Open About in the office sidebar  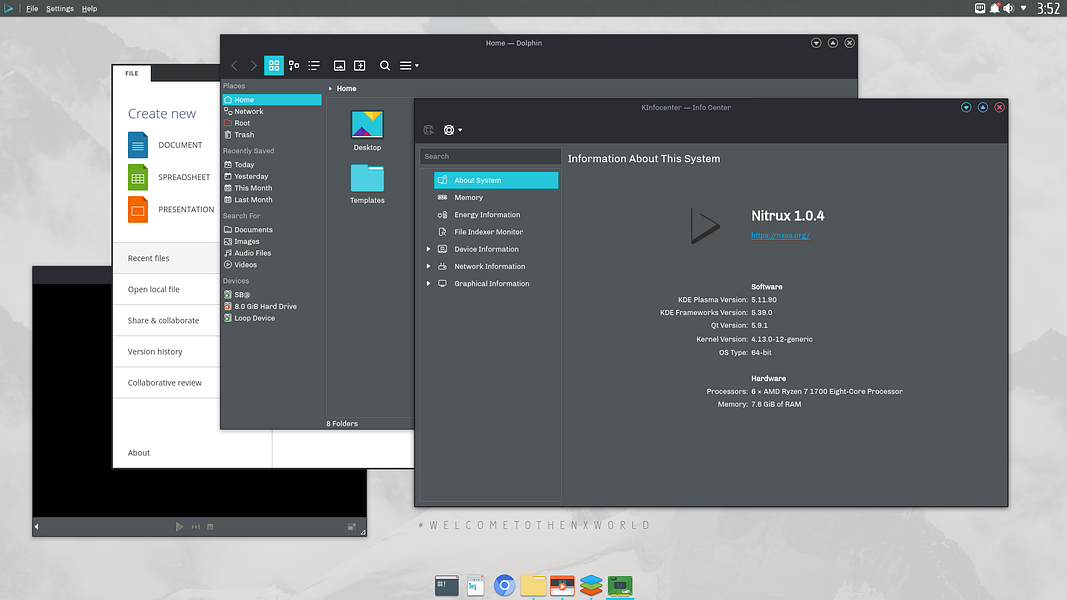click(139, 453)
